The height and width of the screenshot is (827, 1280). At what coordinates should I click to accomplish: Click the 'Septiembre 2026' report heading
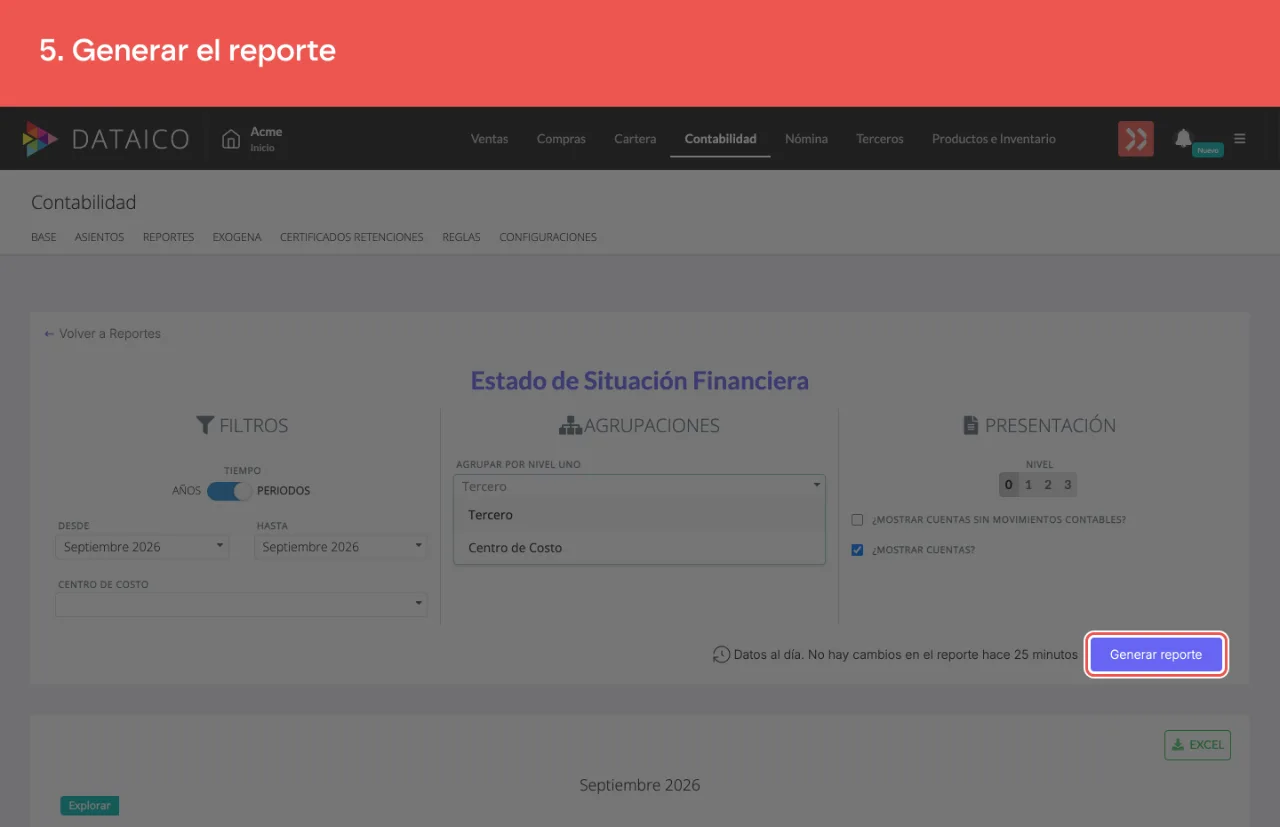pyautogui.click(x=640, y=785)
